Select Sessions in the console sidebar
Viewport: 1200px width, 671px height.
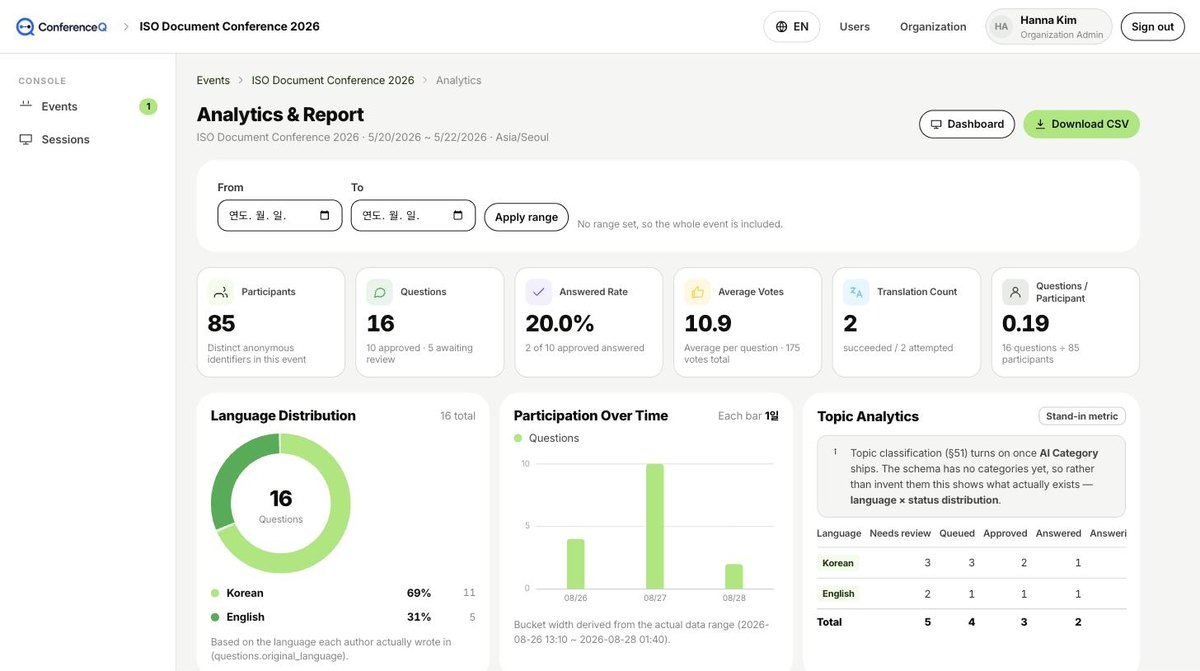pyautogui.click(x=88, y=140)
